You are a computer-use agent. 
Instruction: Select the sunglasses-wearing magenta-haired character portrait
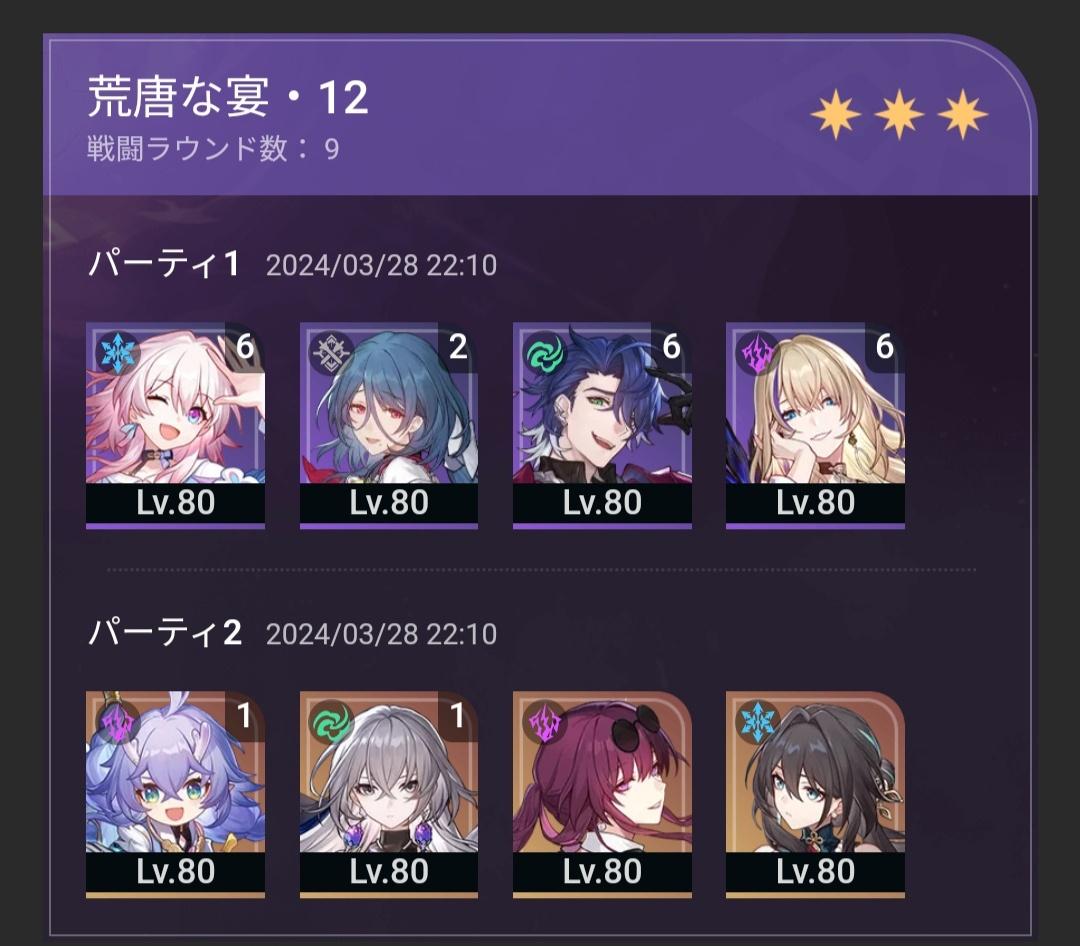603,794
